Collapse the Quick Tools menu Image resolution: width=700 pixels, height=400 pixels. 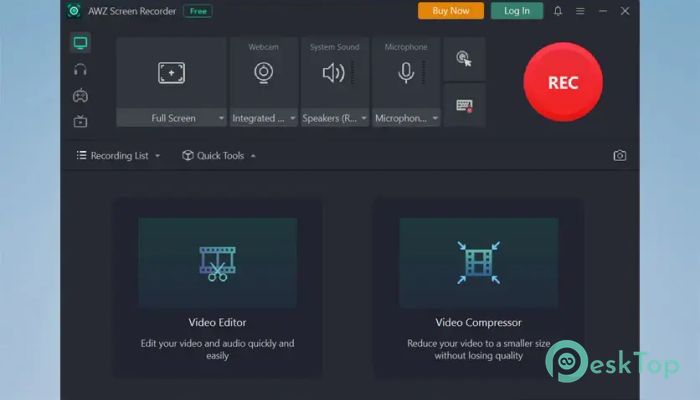pos(219,155)
